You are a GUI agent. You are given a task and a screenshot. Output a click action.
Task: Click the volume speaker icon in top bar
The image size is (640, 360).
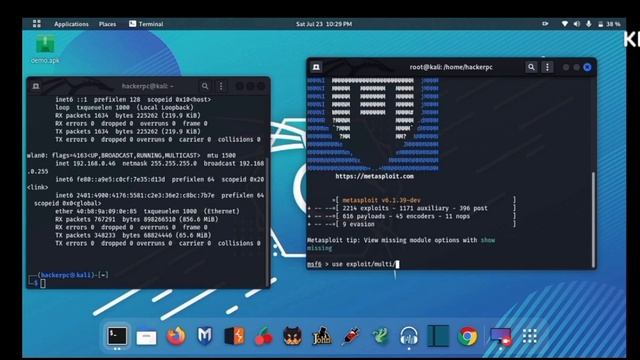[576, 24]
